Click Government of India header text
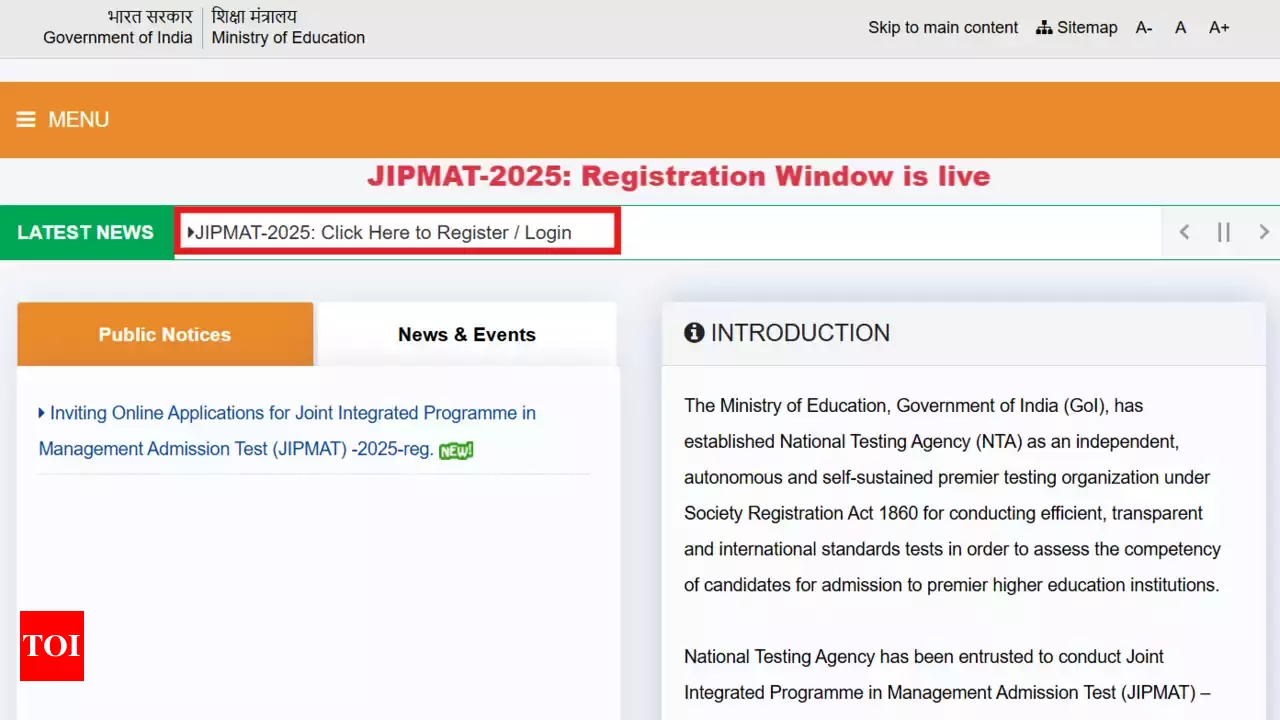Image resolution: width=1280 pixels, height=720 pixels. (118, 38)
